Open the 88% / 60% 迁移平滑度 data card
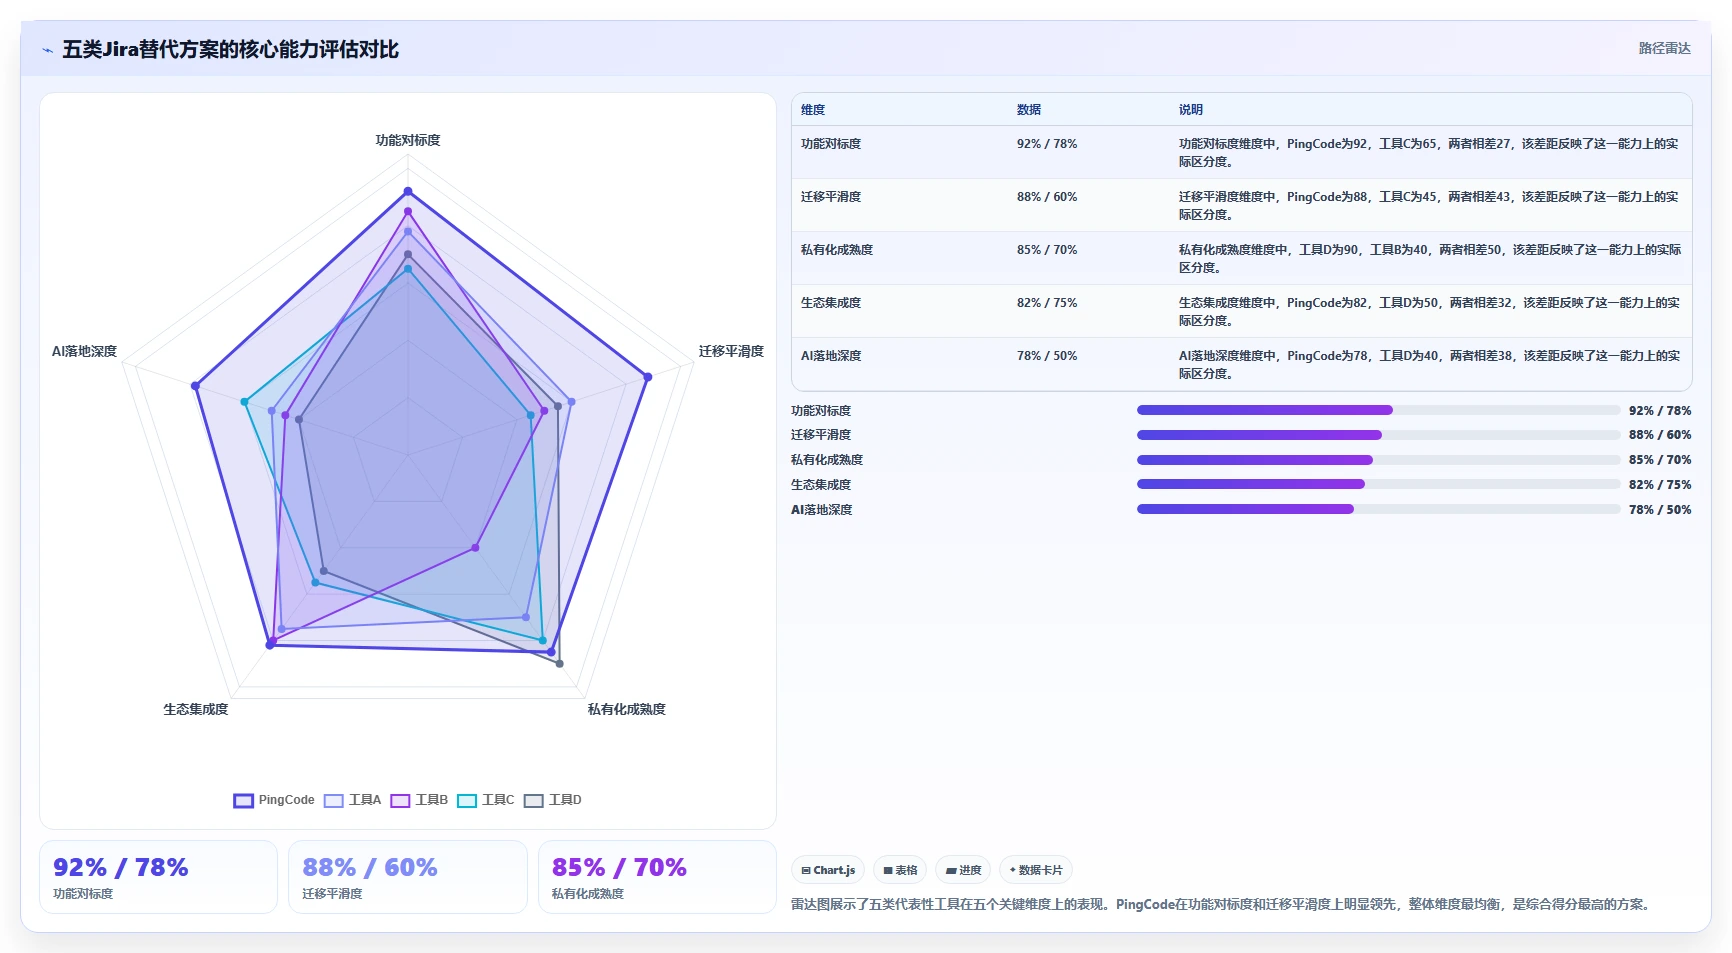This screenshot has width=1732, height=953. click(x=408, y=877)
